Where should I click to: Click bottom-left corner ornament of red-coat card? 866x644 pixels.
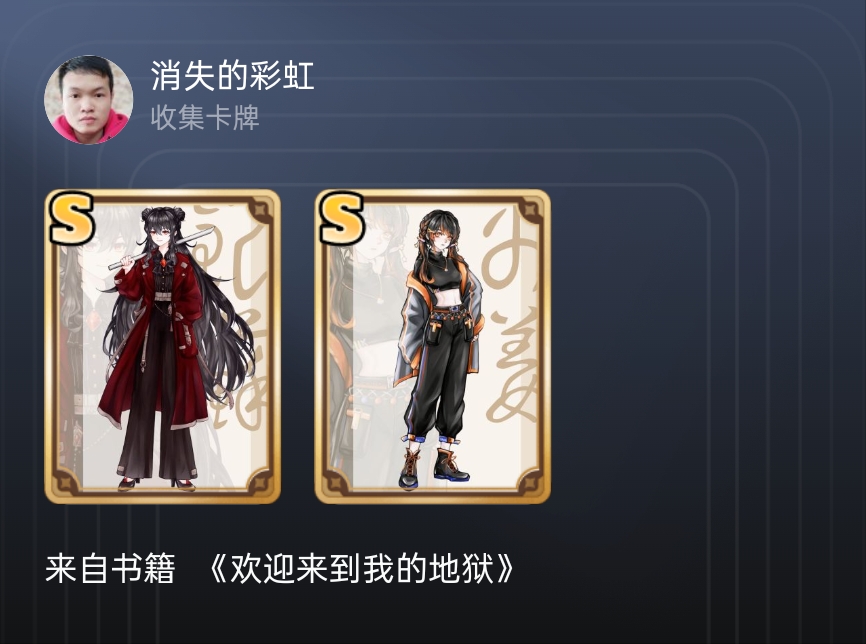pos(66,482)
